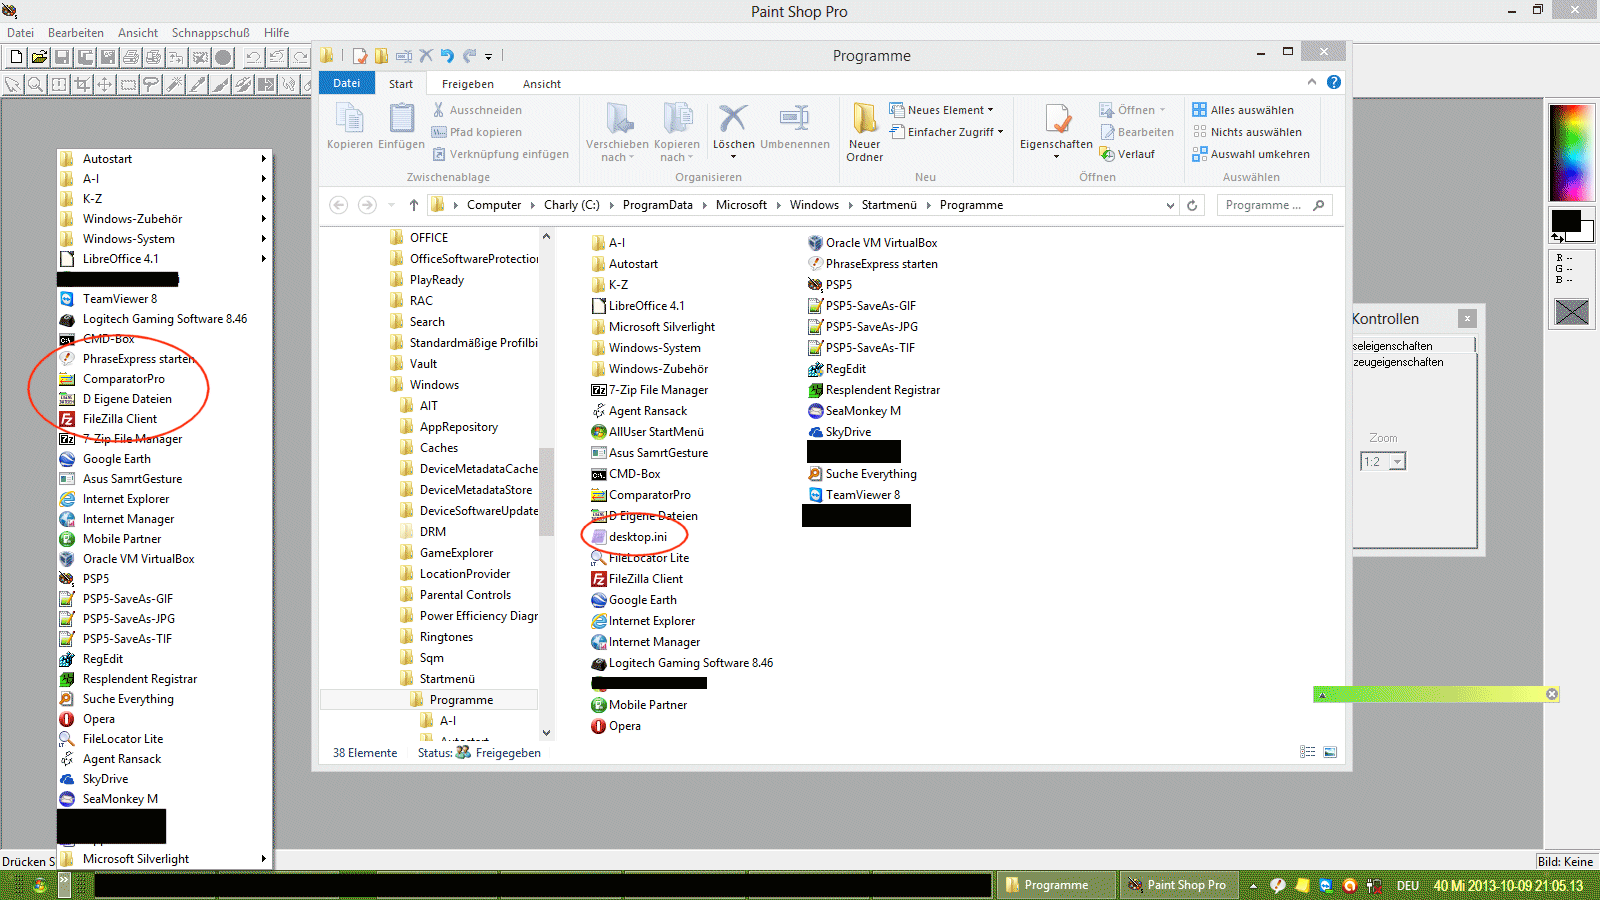Expand the Autostart submenu in start menu list
The width and height of the screenshot is (1600, 900).
pos(264,159)
